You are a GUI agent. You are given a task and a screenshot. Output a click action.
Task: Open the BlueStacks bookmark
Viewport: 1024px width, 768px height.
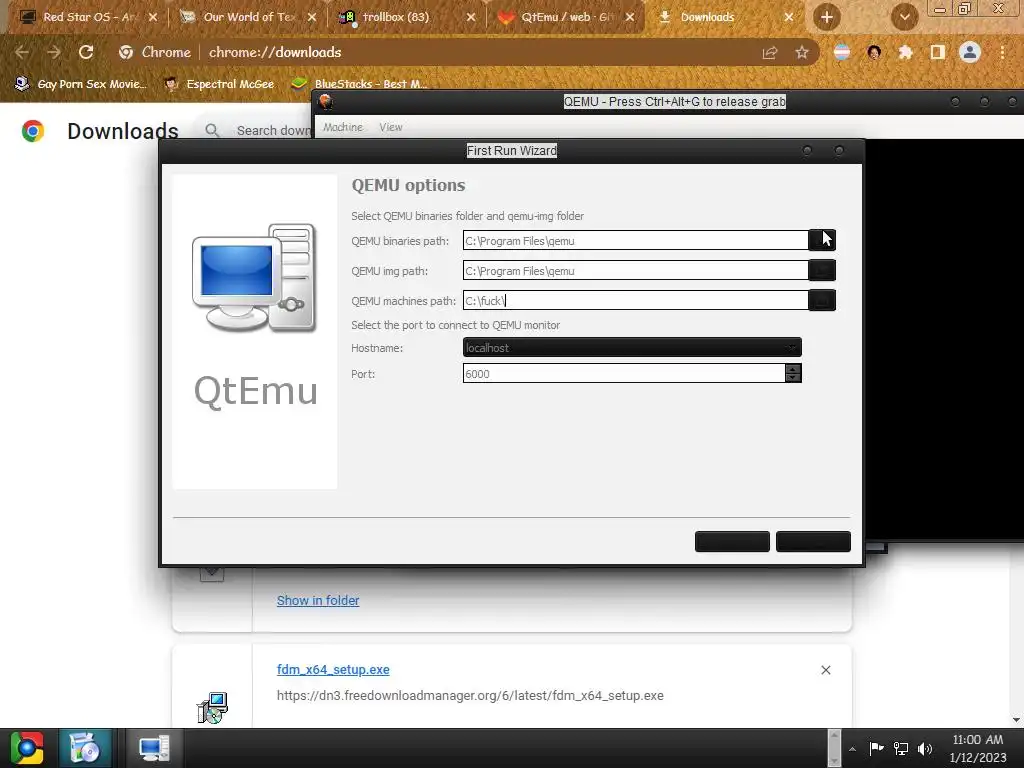360,84
